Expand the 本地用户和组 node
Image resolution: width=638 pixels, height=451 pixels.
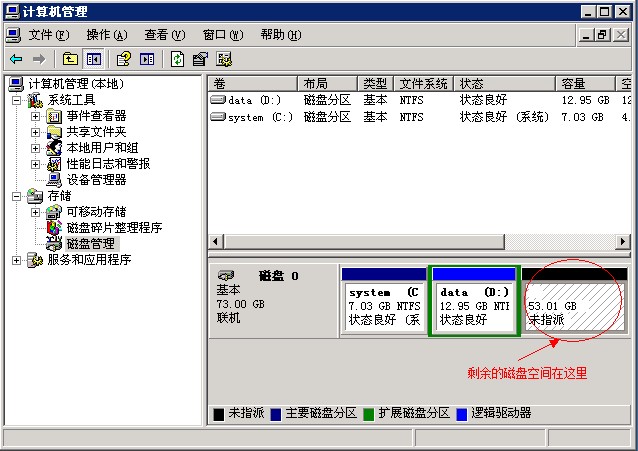pyautogui.click(x=36, y=148)
